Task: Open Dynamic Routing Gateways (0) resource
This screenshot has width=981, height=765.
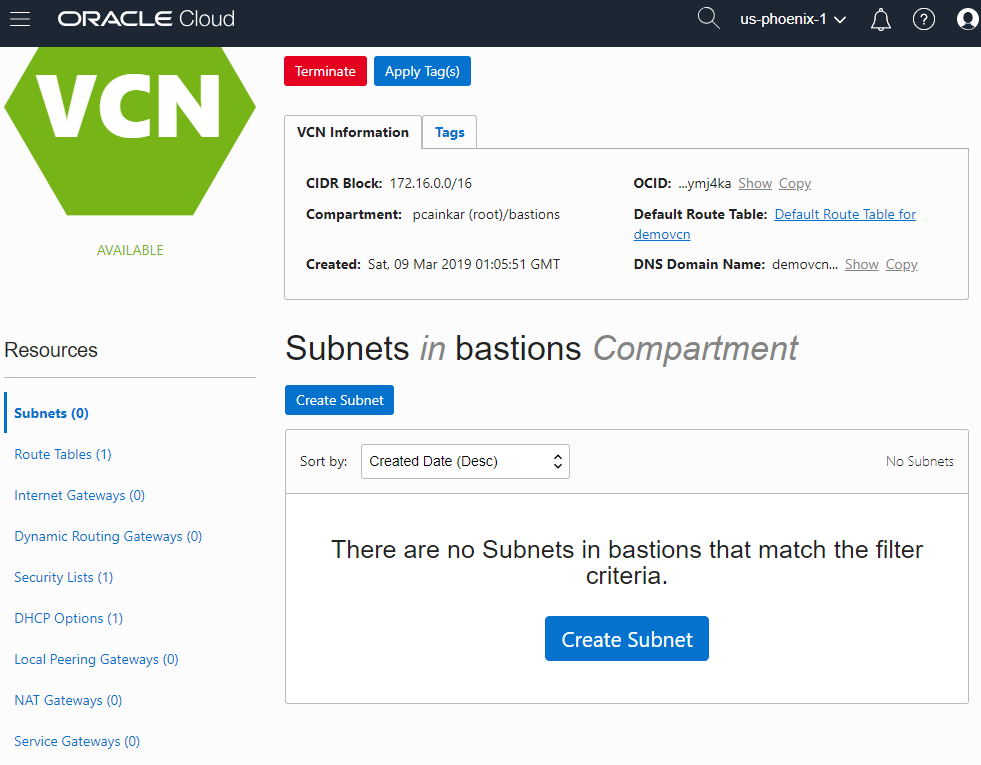Action: (108, 537)
